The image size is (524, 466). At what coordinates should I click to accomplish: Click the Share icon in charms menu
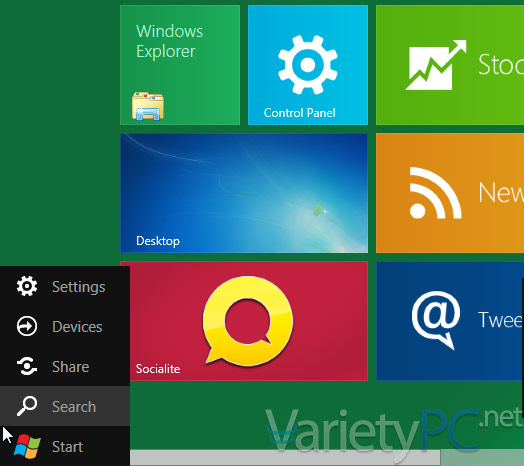tap(27, 366)
